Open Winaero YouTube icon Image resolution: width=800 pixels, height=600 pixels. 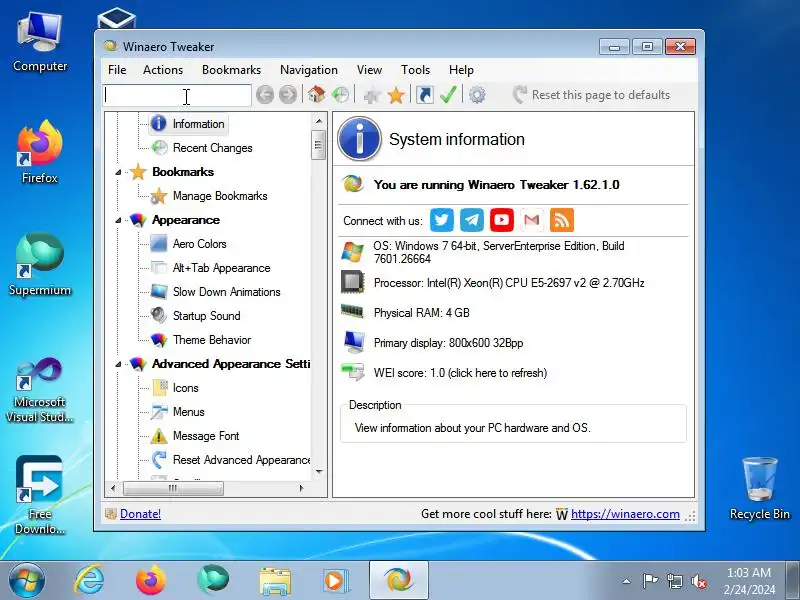click(x=502, y=220)
